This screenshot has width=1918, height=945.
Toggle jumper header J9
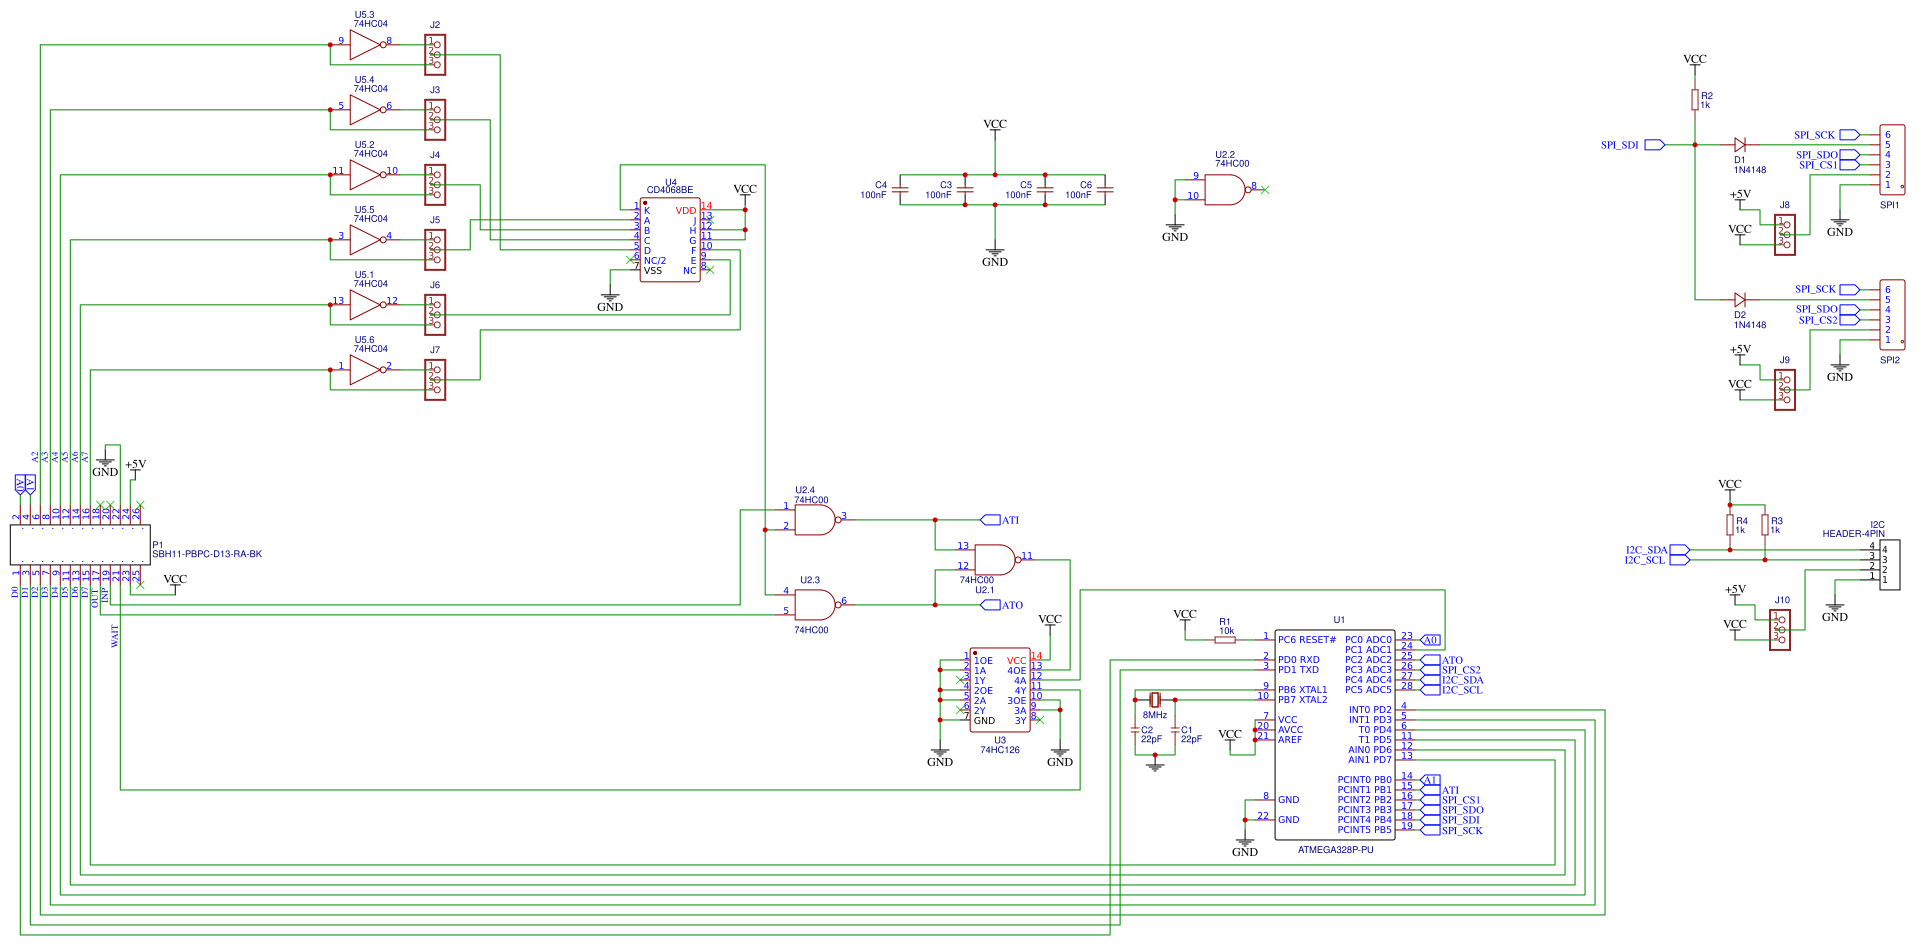[x=1784, y=390]
